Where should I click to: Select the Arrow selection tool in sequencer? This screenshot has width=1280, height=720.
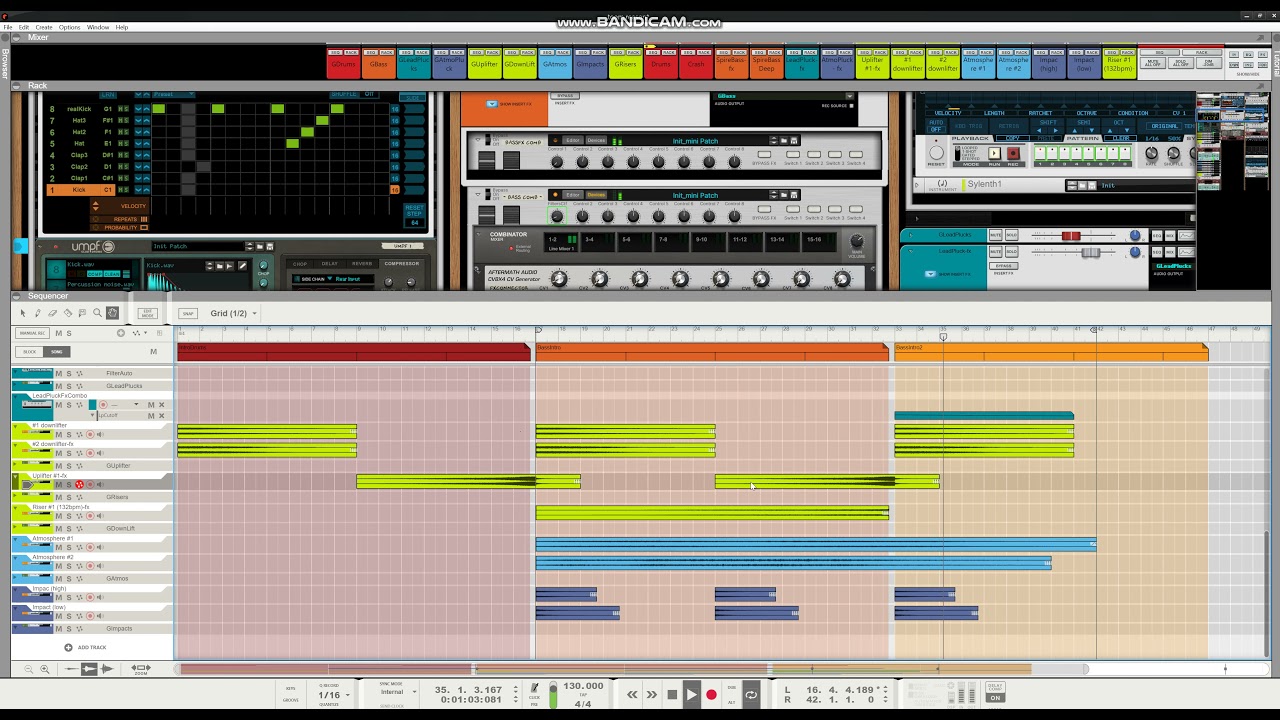pos(23,313)
